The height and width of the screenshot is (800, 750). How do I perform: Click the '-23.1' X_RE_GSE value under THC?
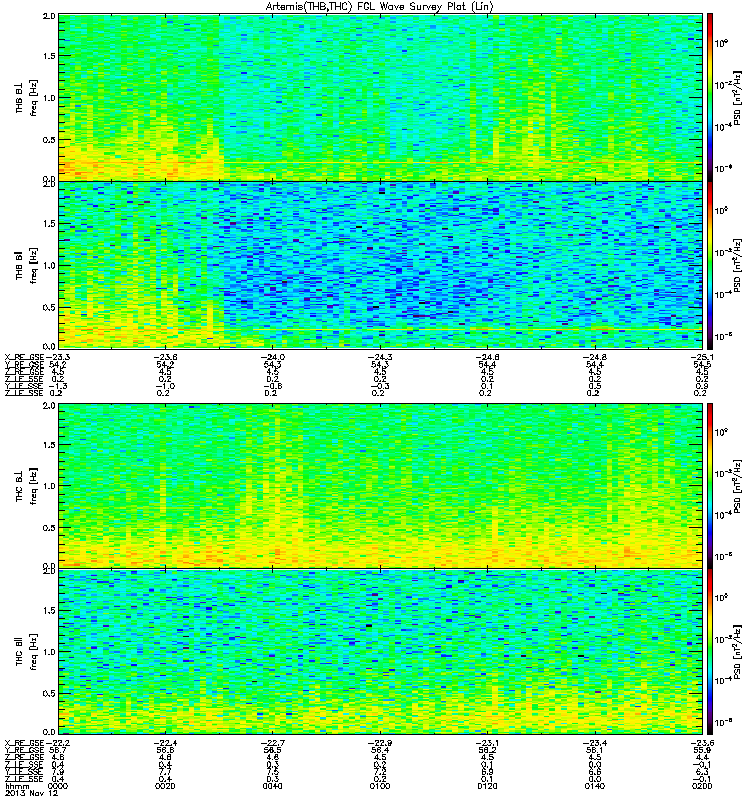[487, 743]
